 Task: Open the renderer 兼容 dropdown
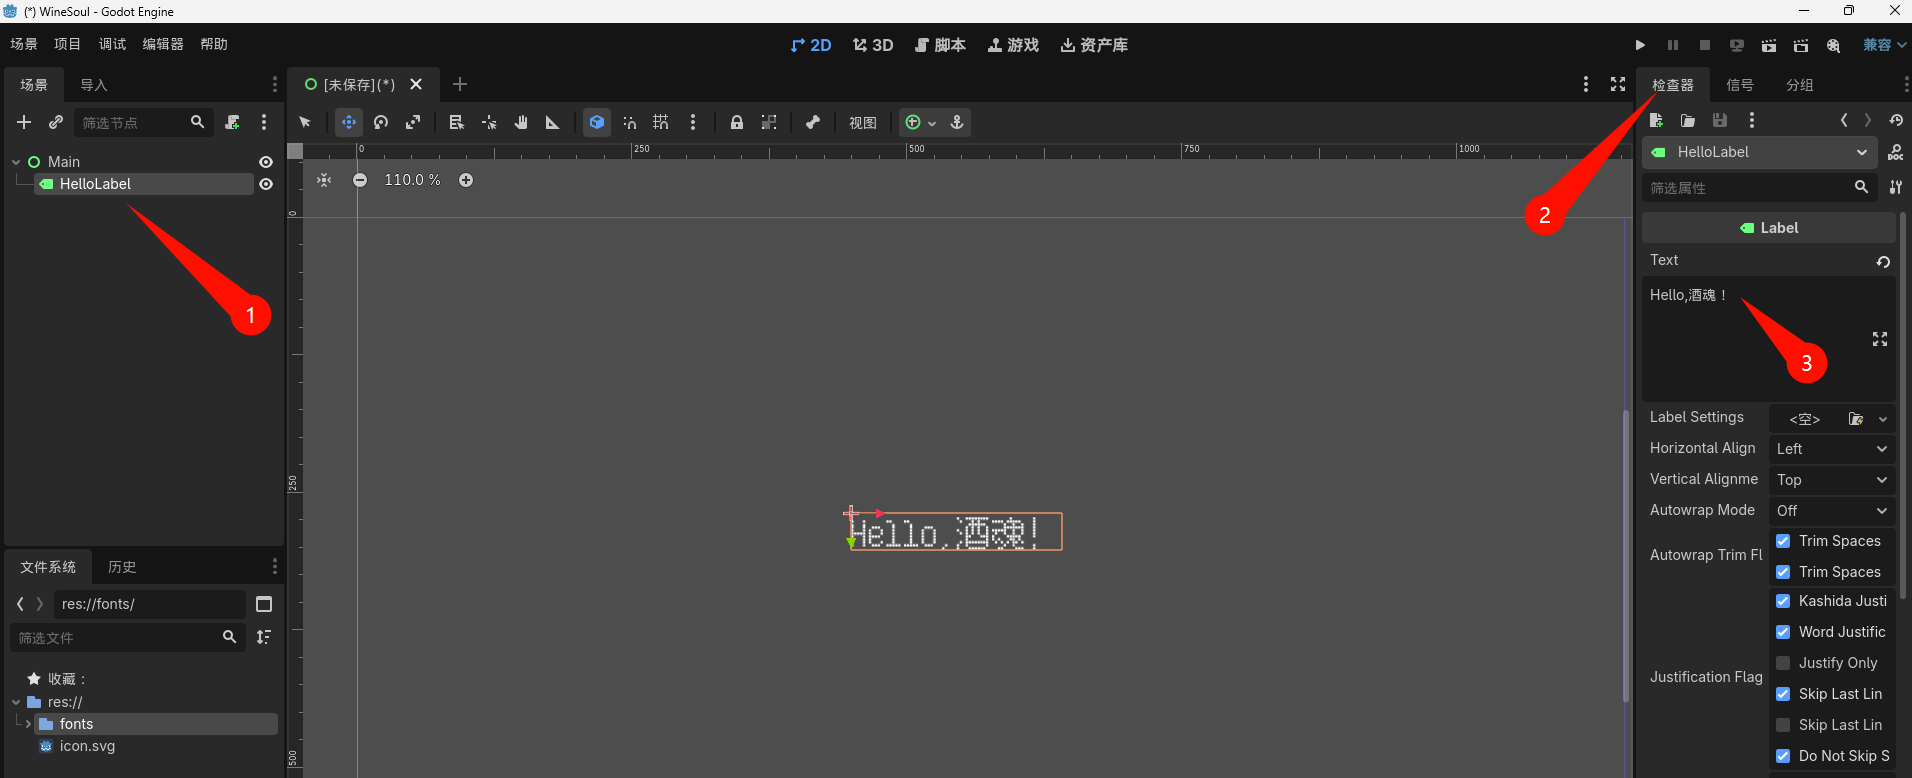click(1884, 45)
